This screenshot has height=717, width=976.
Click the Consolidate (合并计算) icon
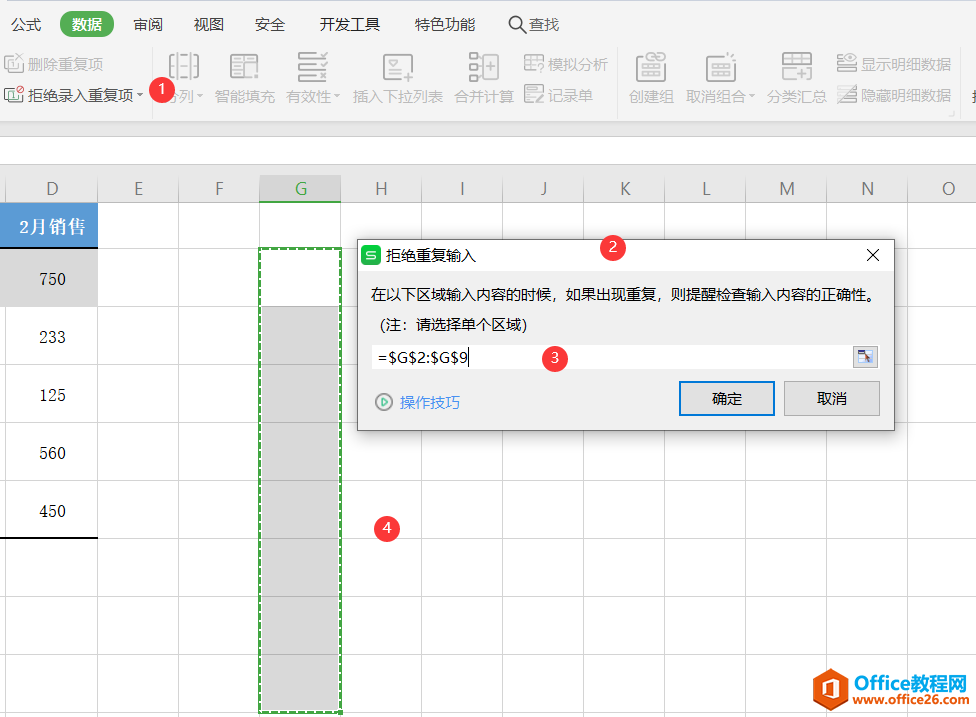(483, 68)
